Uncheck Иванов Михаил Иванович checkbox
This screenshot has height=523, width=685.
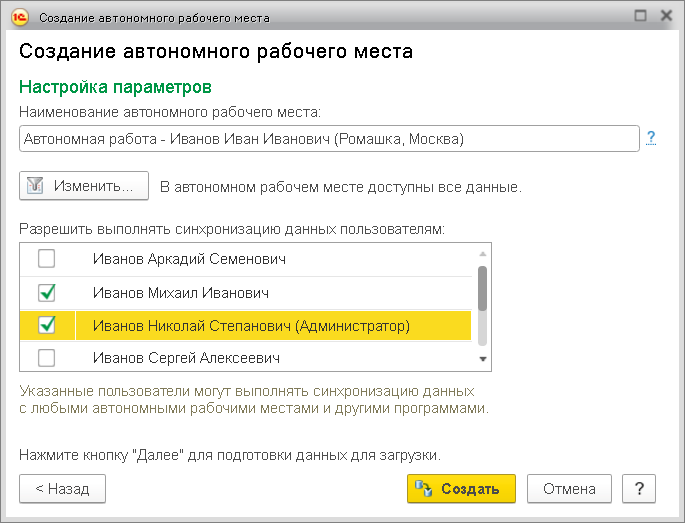(47, 293)
